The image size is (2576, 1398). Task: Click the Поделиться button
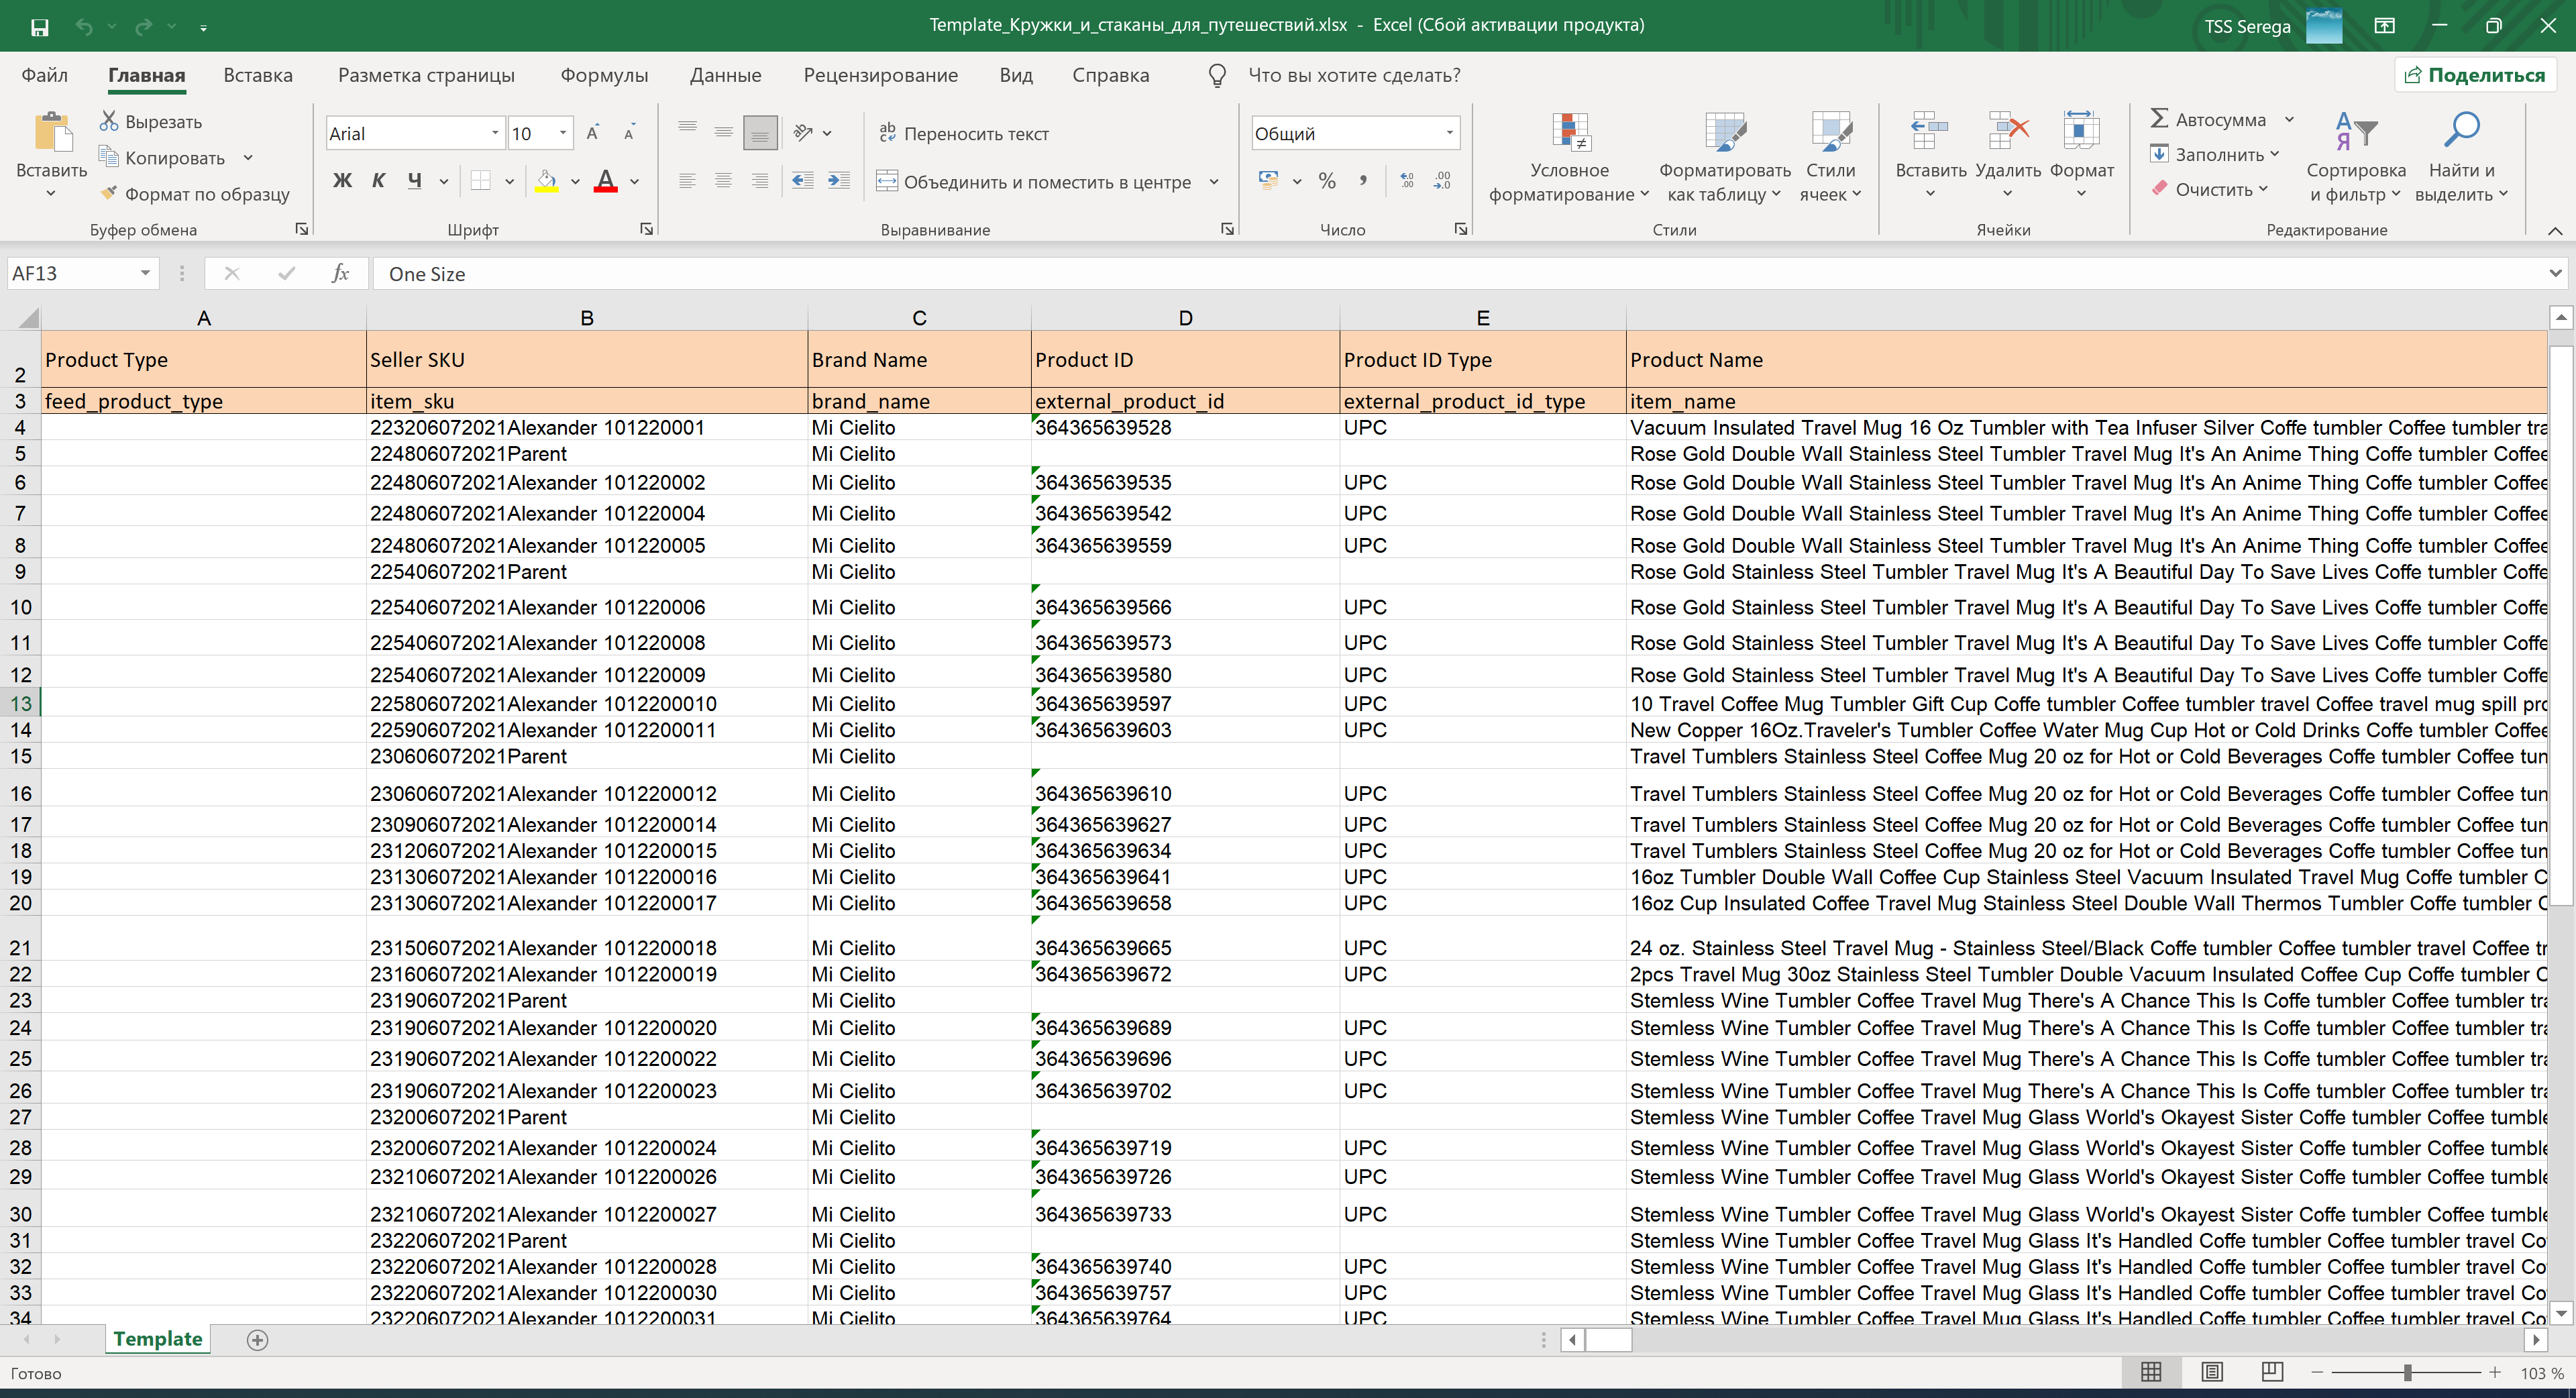pos(2475,74)
